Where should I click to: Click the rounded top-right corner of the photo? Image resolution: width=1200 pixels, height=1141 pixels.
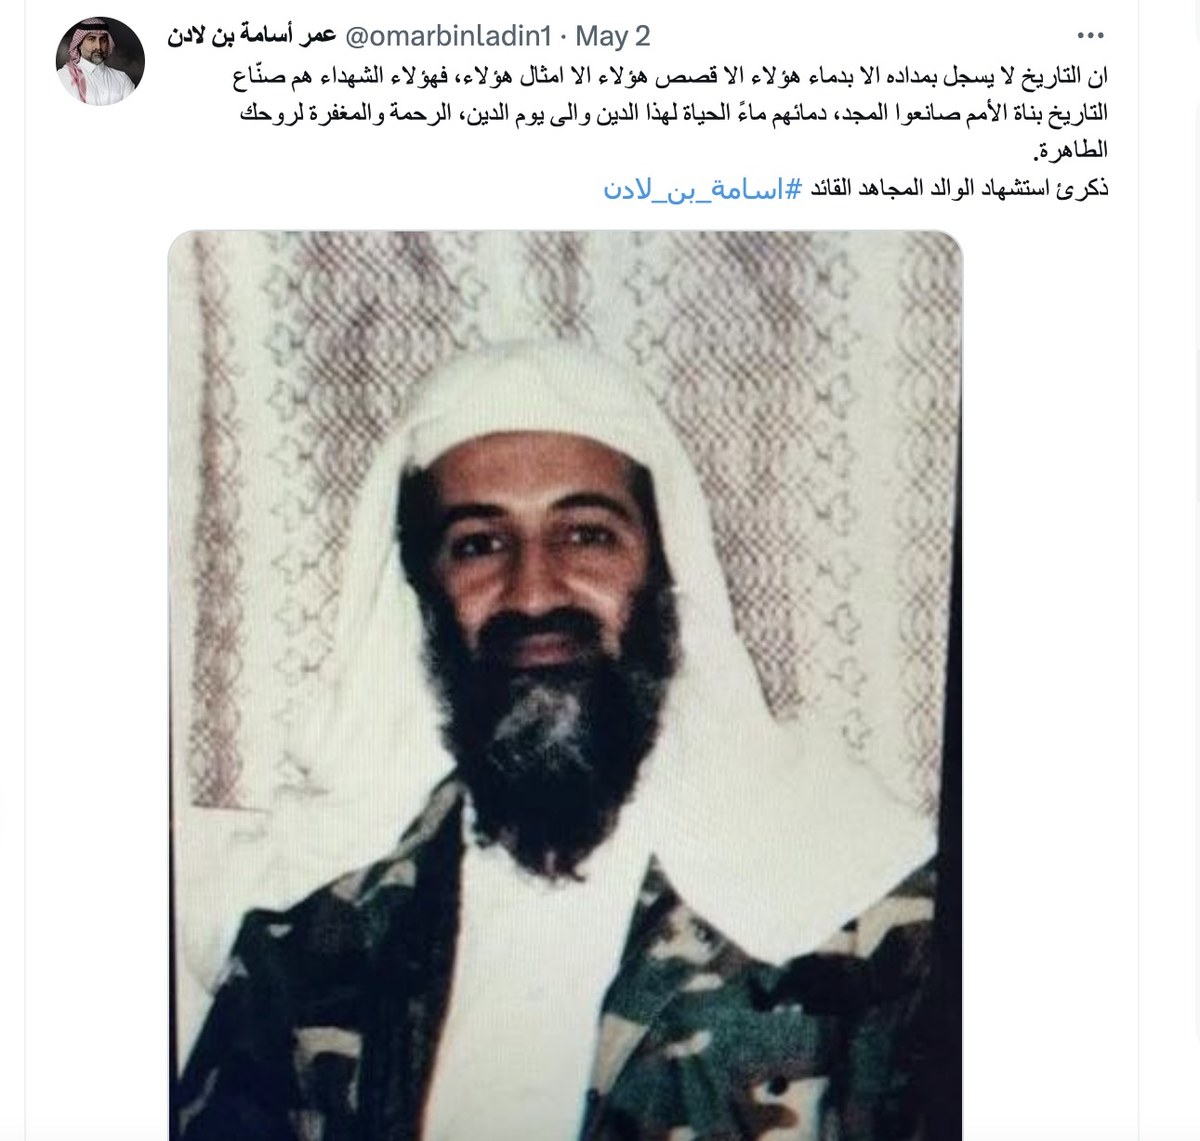tap(950, 245)
